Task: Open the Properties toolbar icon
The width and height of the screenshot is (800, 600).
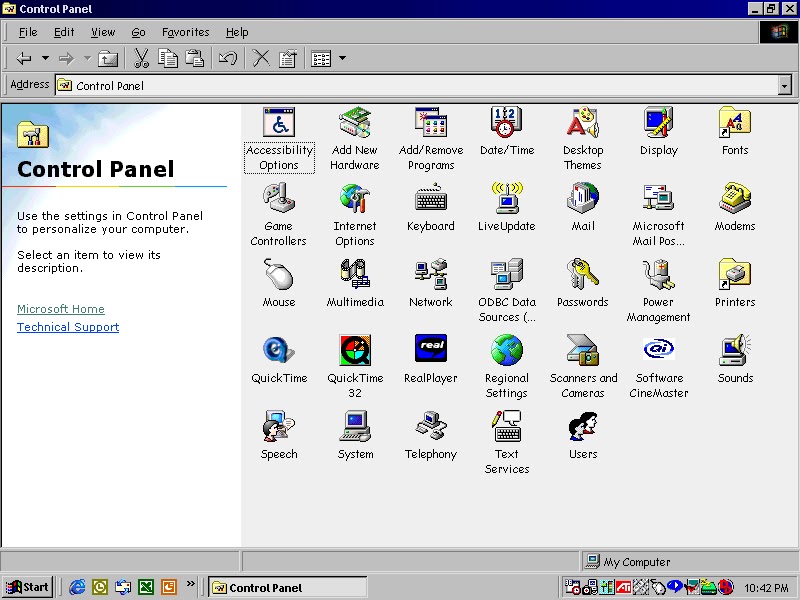Action: [x=287, y=58]
